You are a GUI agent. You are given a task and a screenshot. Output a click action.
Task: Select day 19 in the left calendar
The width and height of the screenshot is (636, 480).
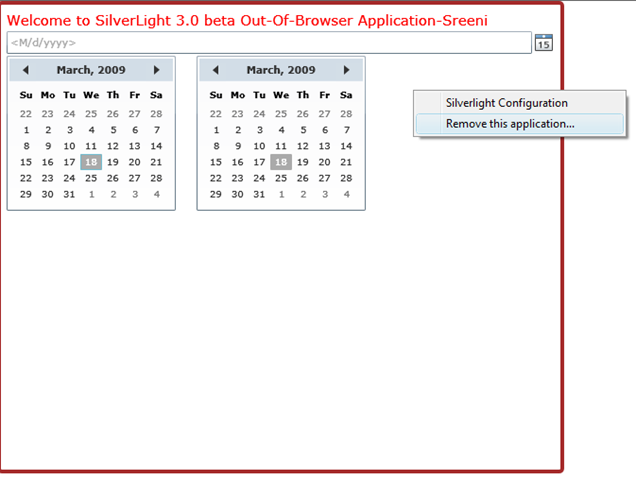(x=113, y=162)
